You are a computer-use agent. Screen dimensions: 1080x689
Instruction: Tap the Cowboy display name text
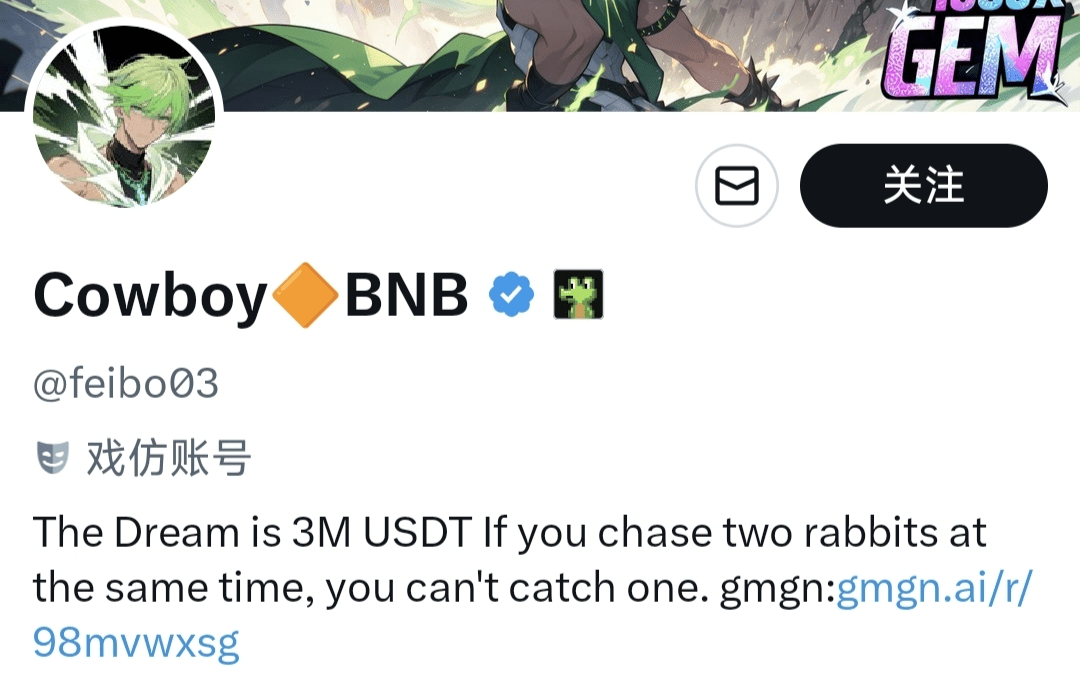[x=150, y=297]
